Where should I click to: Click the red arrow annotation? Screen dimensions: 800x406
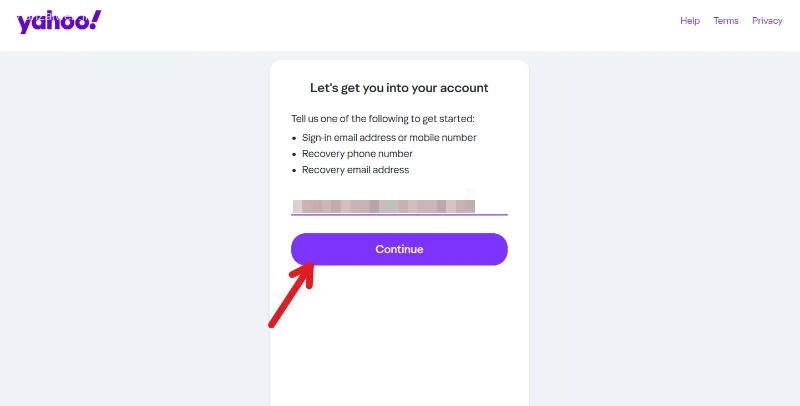click(291, 295)
